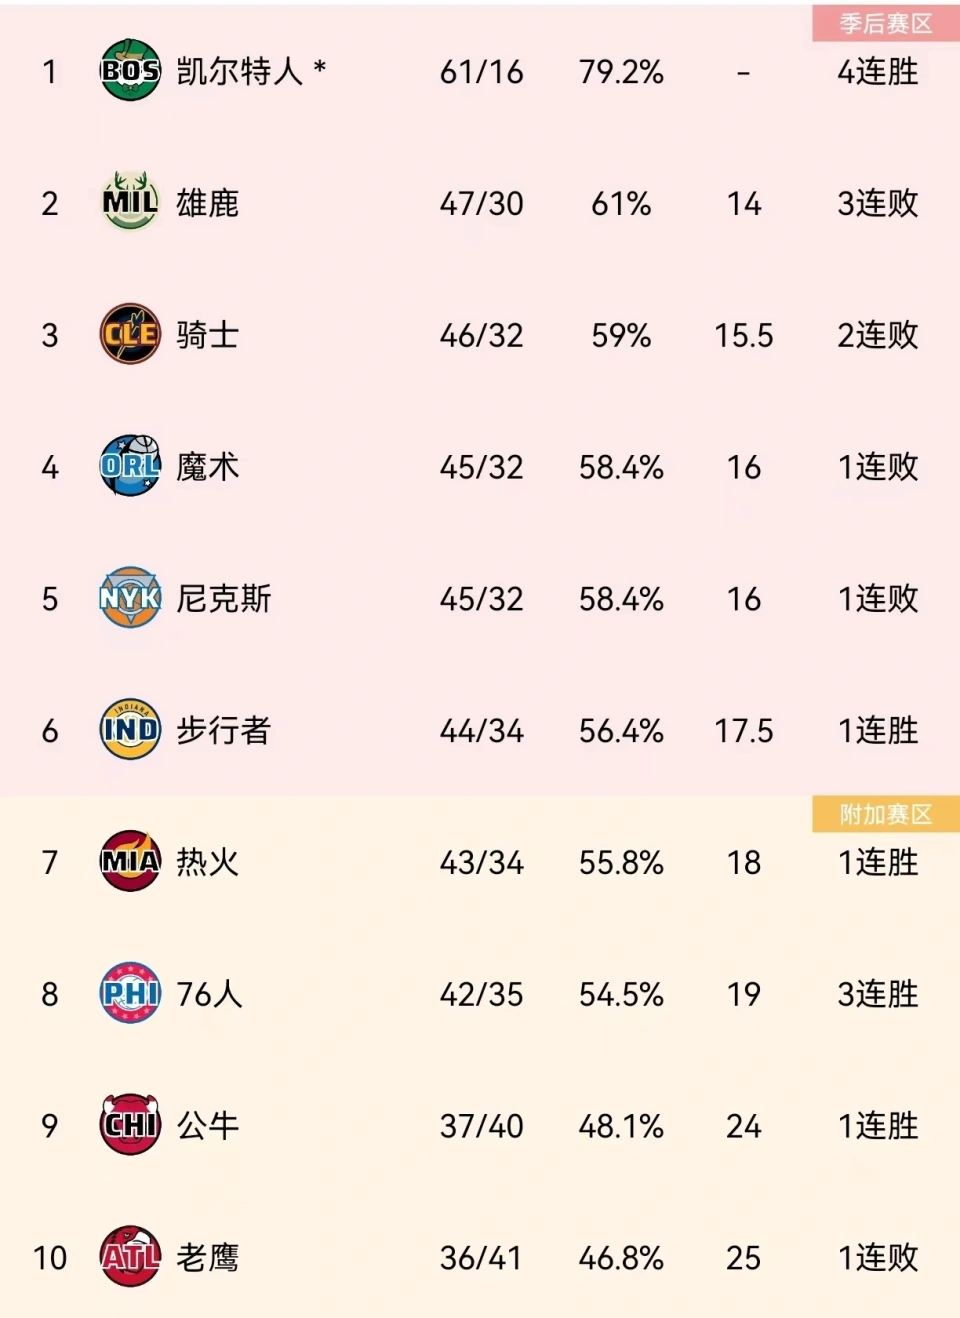The height and width of the screenshot is (1318, 960).
Task: Click the 附加赛区 play-in zone label
Action: coord(885,814)
